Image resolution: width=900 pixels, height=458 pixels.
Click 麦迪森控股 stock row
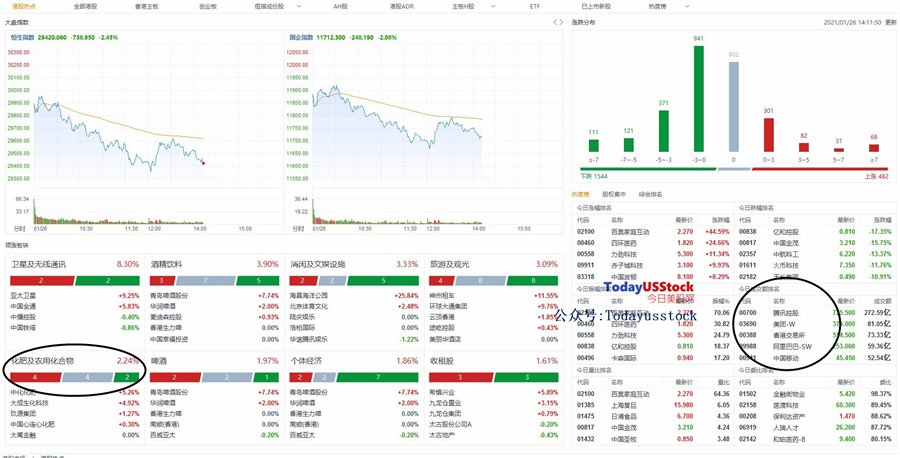214,317
